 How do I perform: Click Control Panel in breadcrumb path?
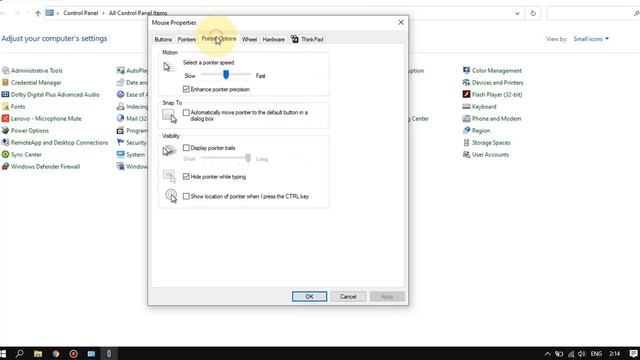[80, 13]
